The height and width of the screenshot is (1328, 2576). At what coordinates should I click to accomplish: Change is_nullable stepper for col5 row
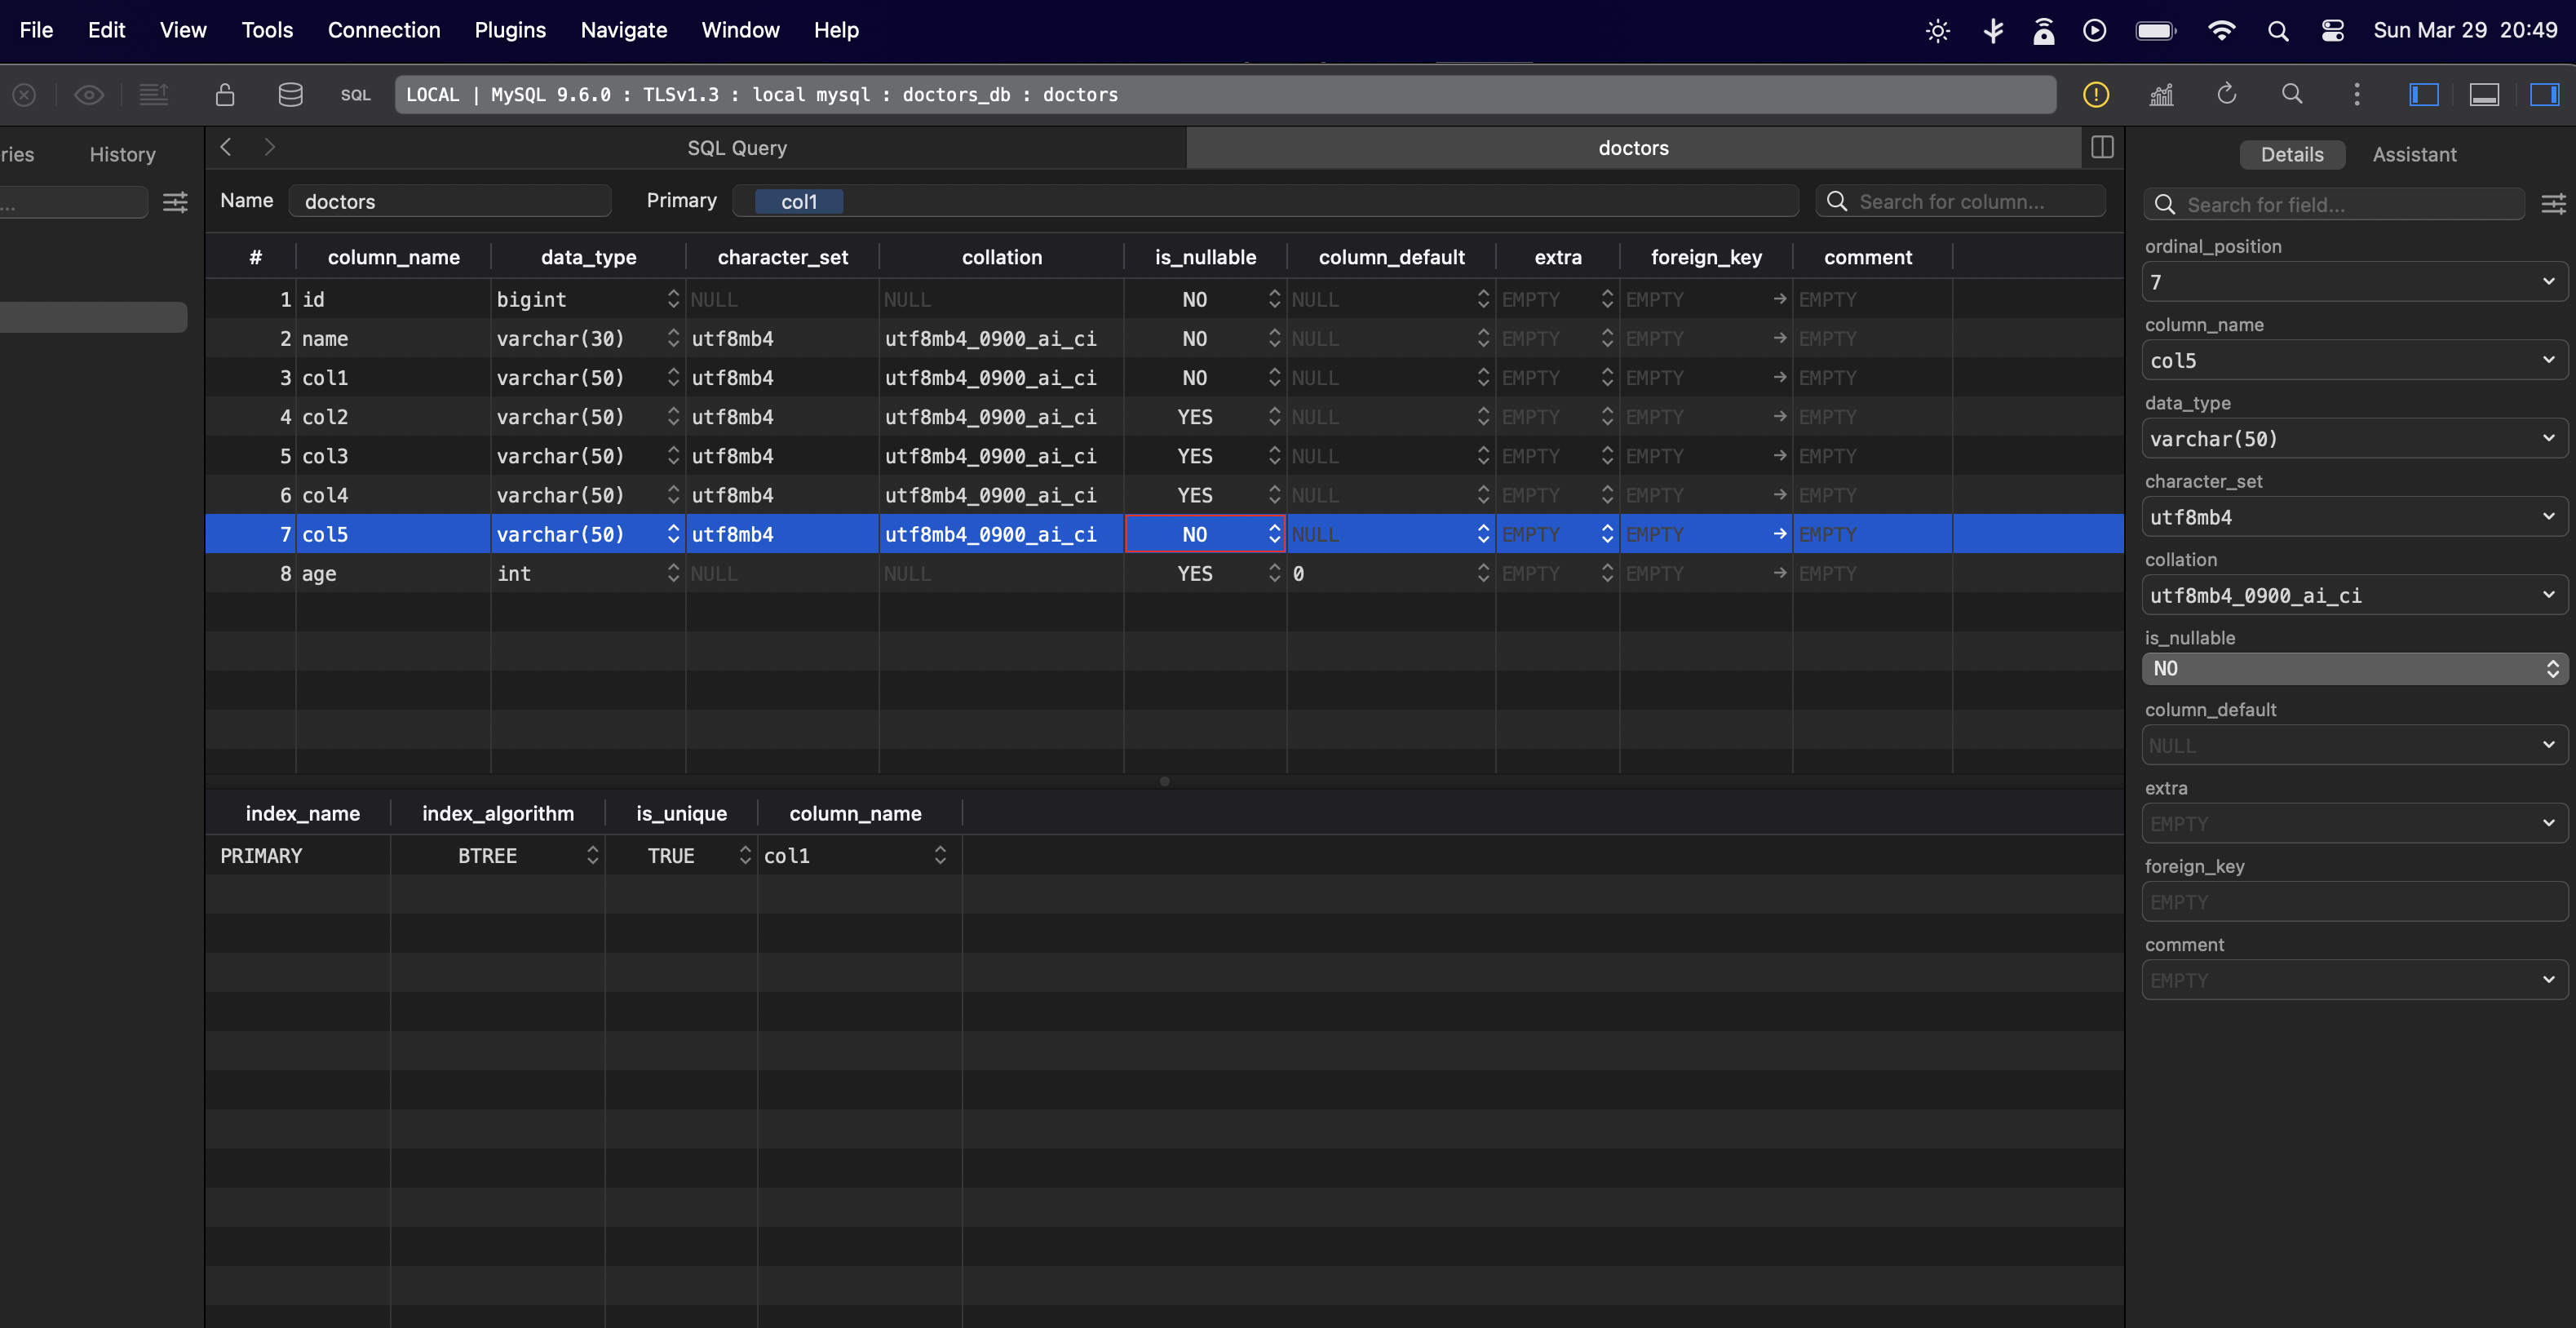(1274, 534)
